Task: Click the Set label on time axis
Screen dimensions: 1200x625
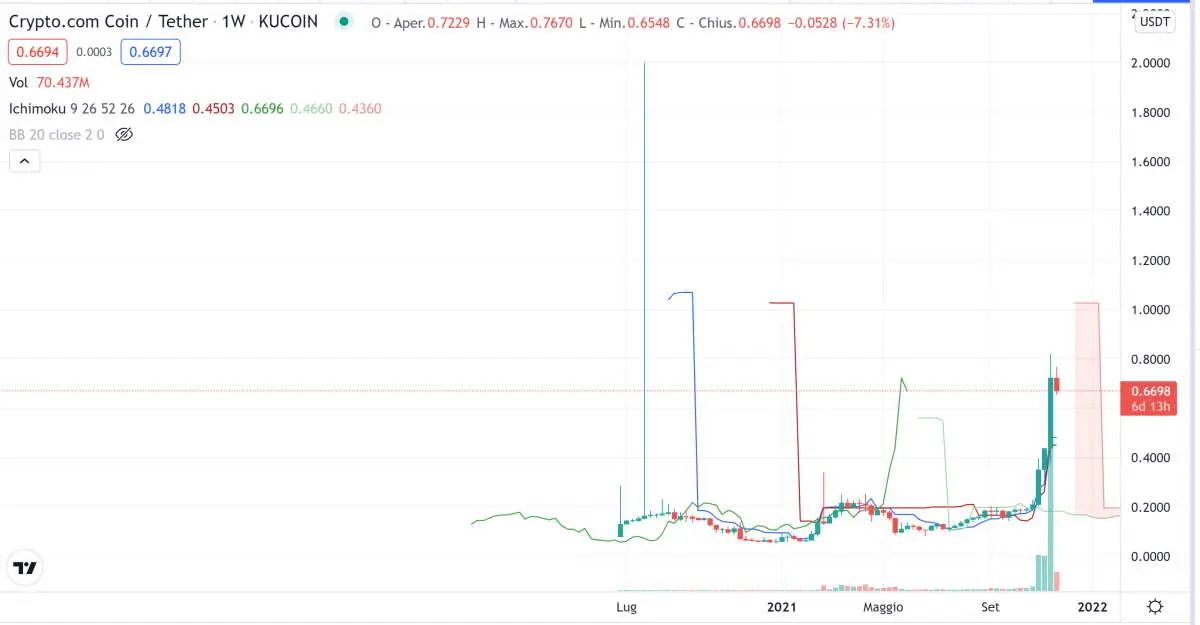Action: pyautogui.click(x=990, y=607)
